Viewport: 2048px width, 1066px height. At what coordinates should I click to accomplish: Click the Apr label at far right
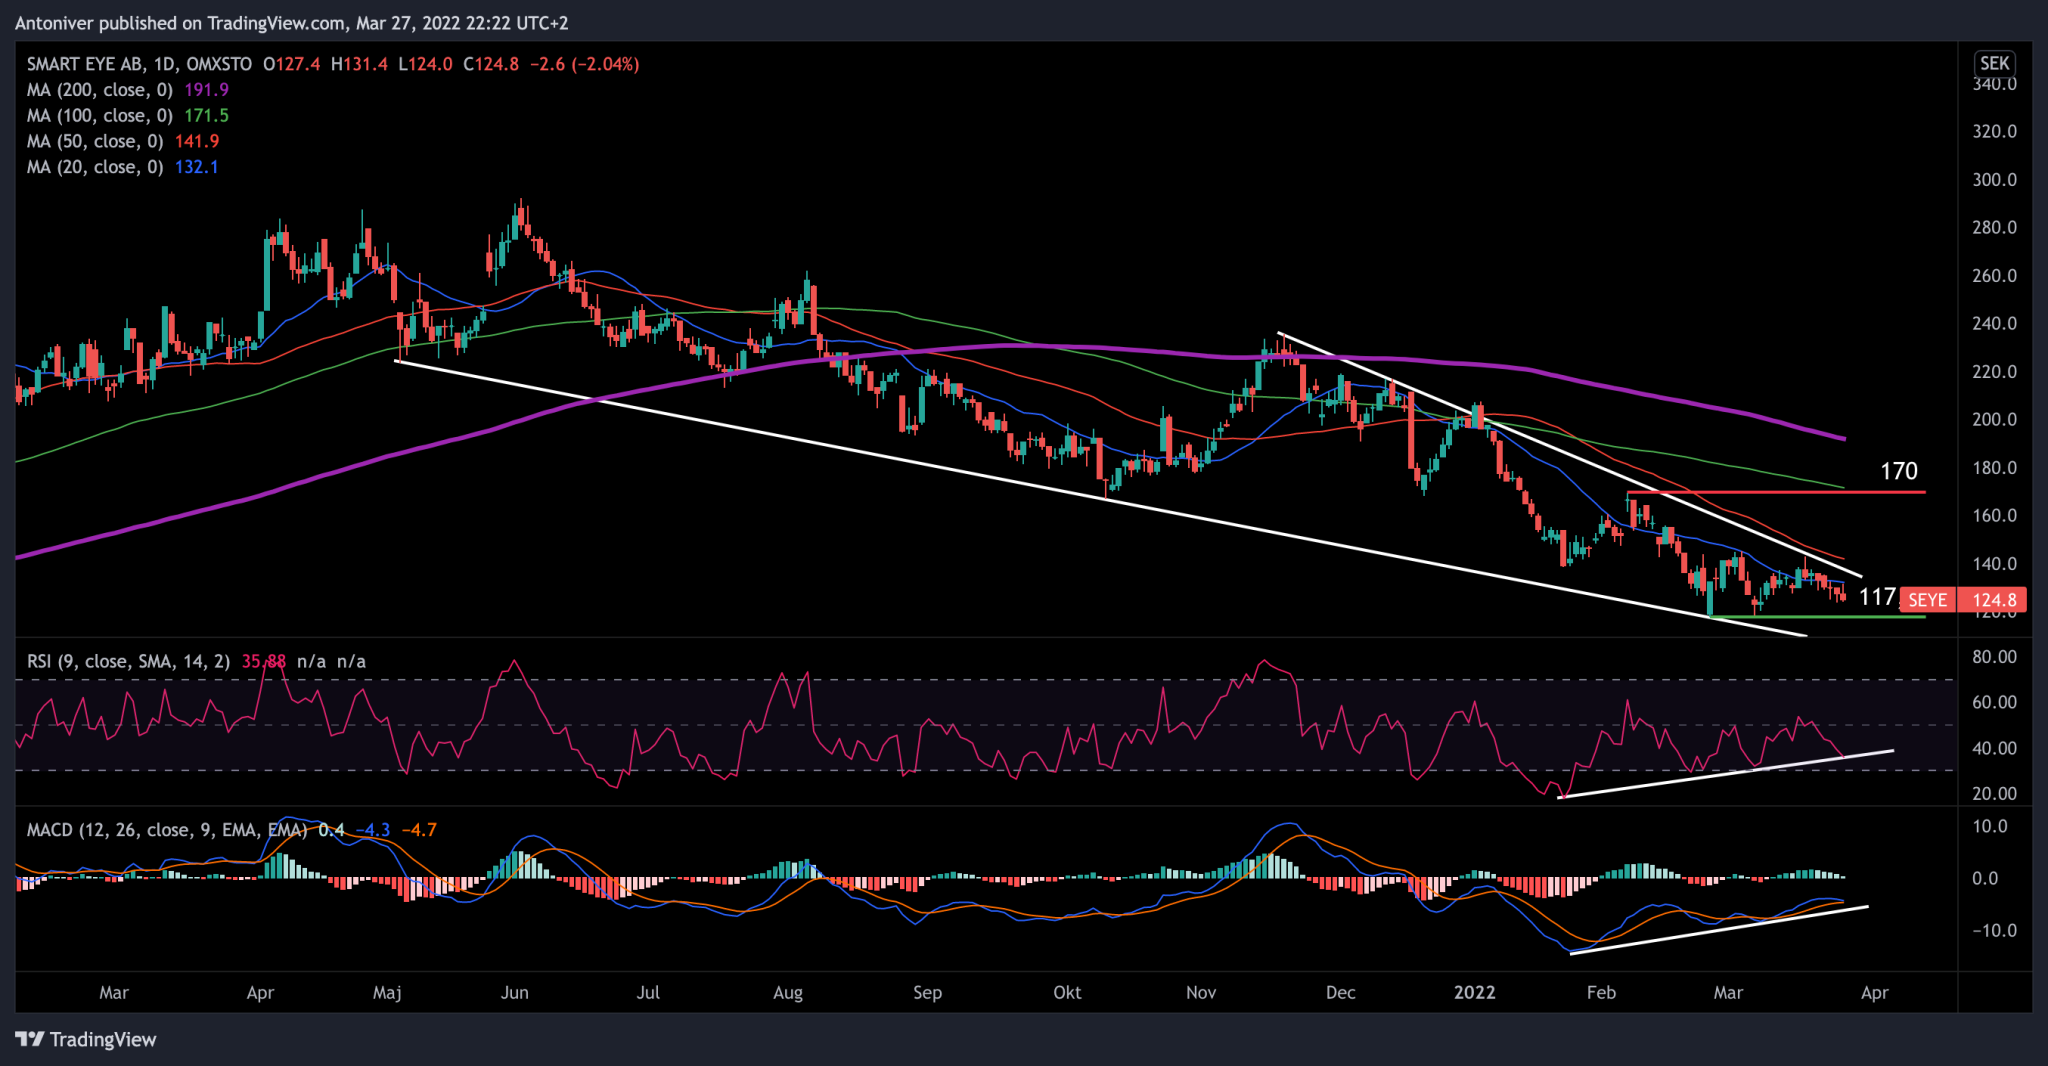coord(1874,992)
